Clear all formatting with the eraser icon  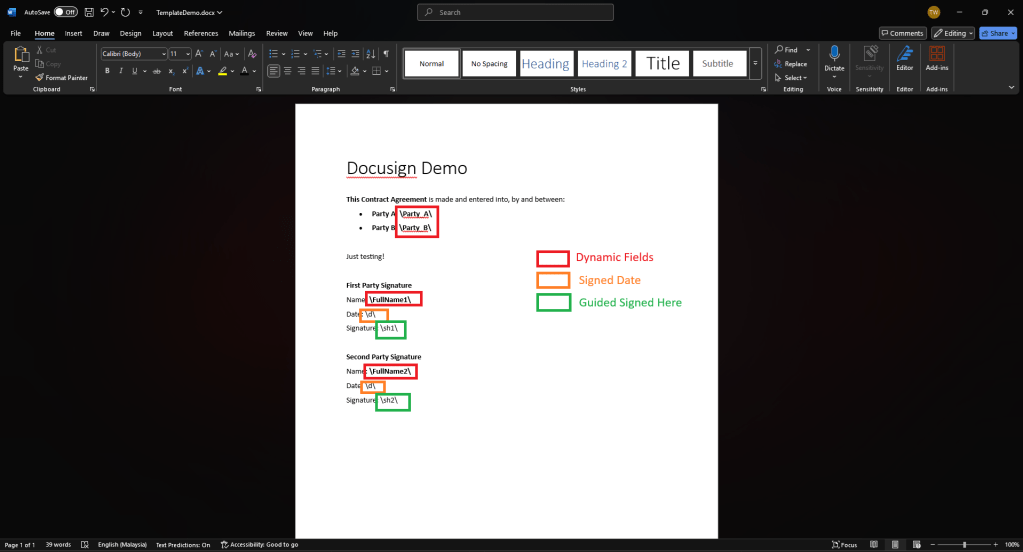pyautogui.click(x=252, y=54)
